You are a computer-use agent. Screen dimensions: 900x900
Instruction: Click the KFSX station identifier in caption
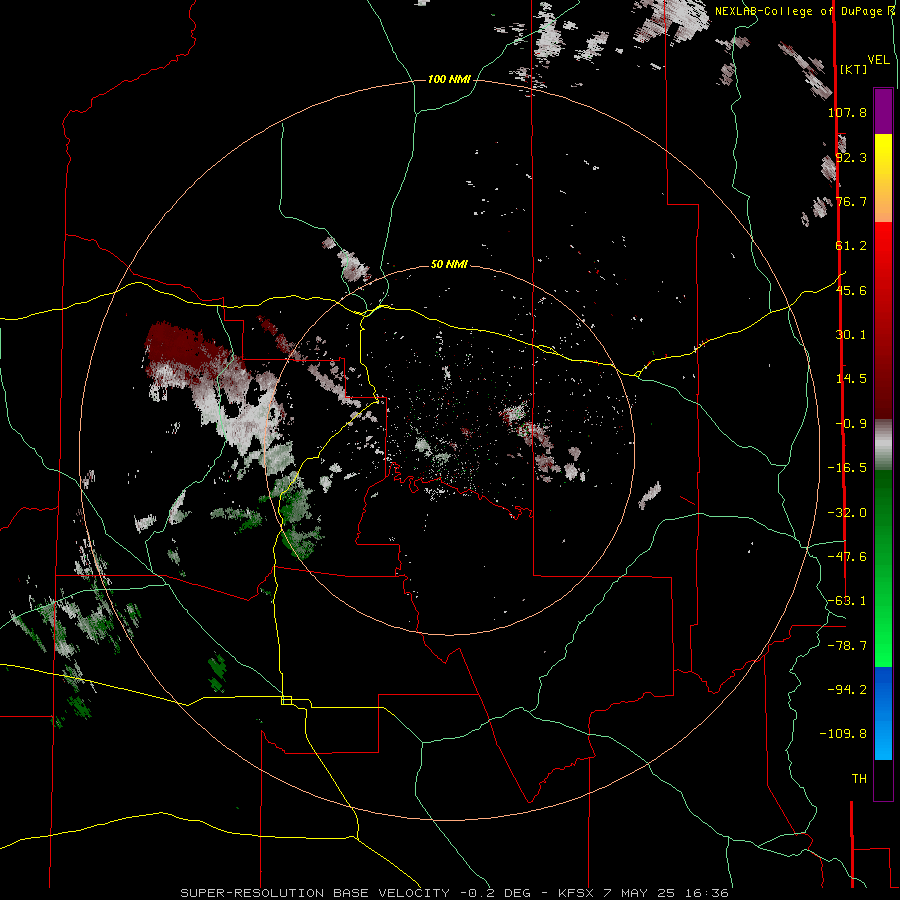click(576, 893)
